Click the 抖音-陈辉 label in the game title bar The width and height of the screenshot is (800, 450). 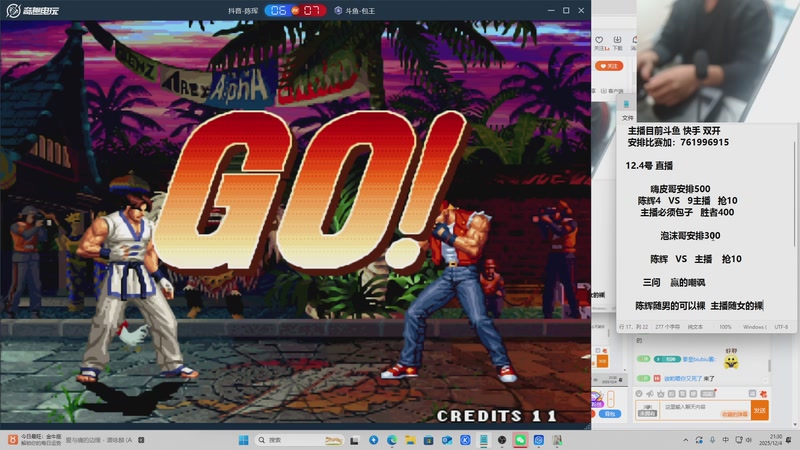[x=243, y=11]
